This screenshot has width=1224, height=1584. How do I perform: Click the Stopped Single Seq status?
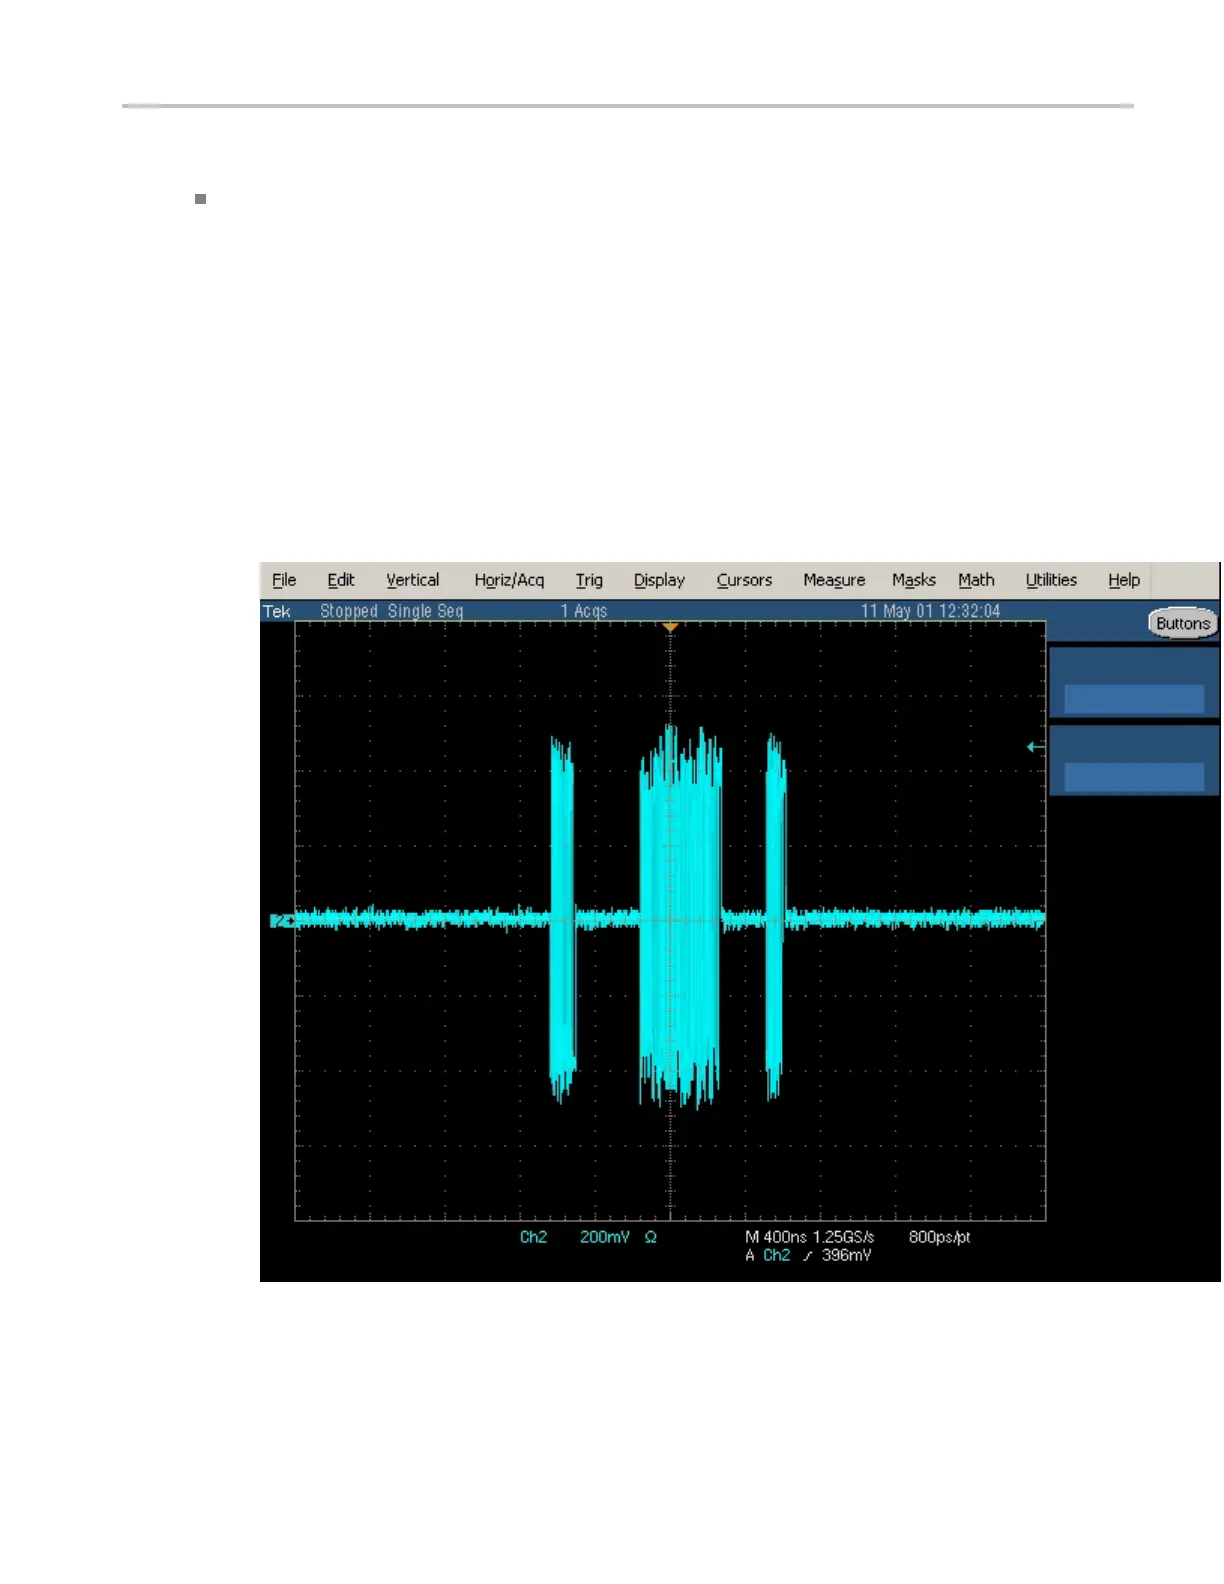pos(391,611)
